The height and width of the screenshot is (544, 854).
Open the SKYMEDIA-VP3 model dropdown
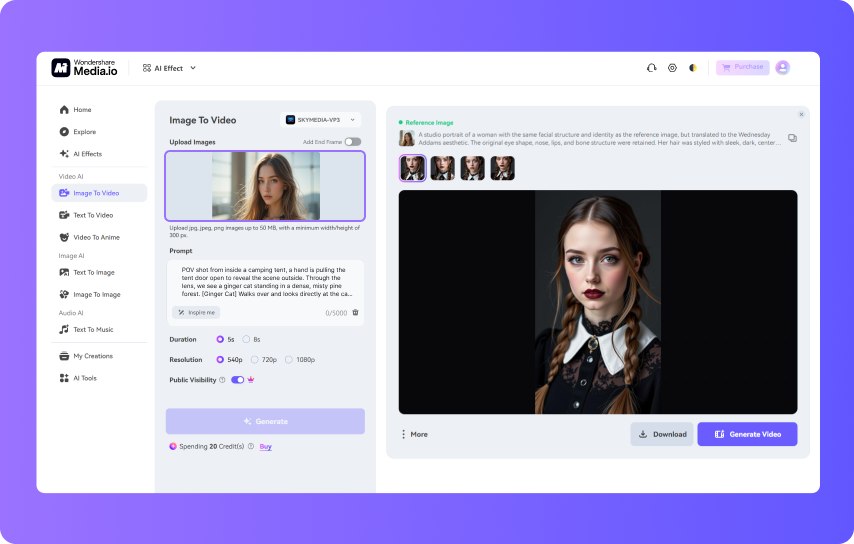pyautogui.click(x=321, y=120)
